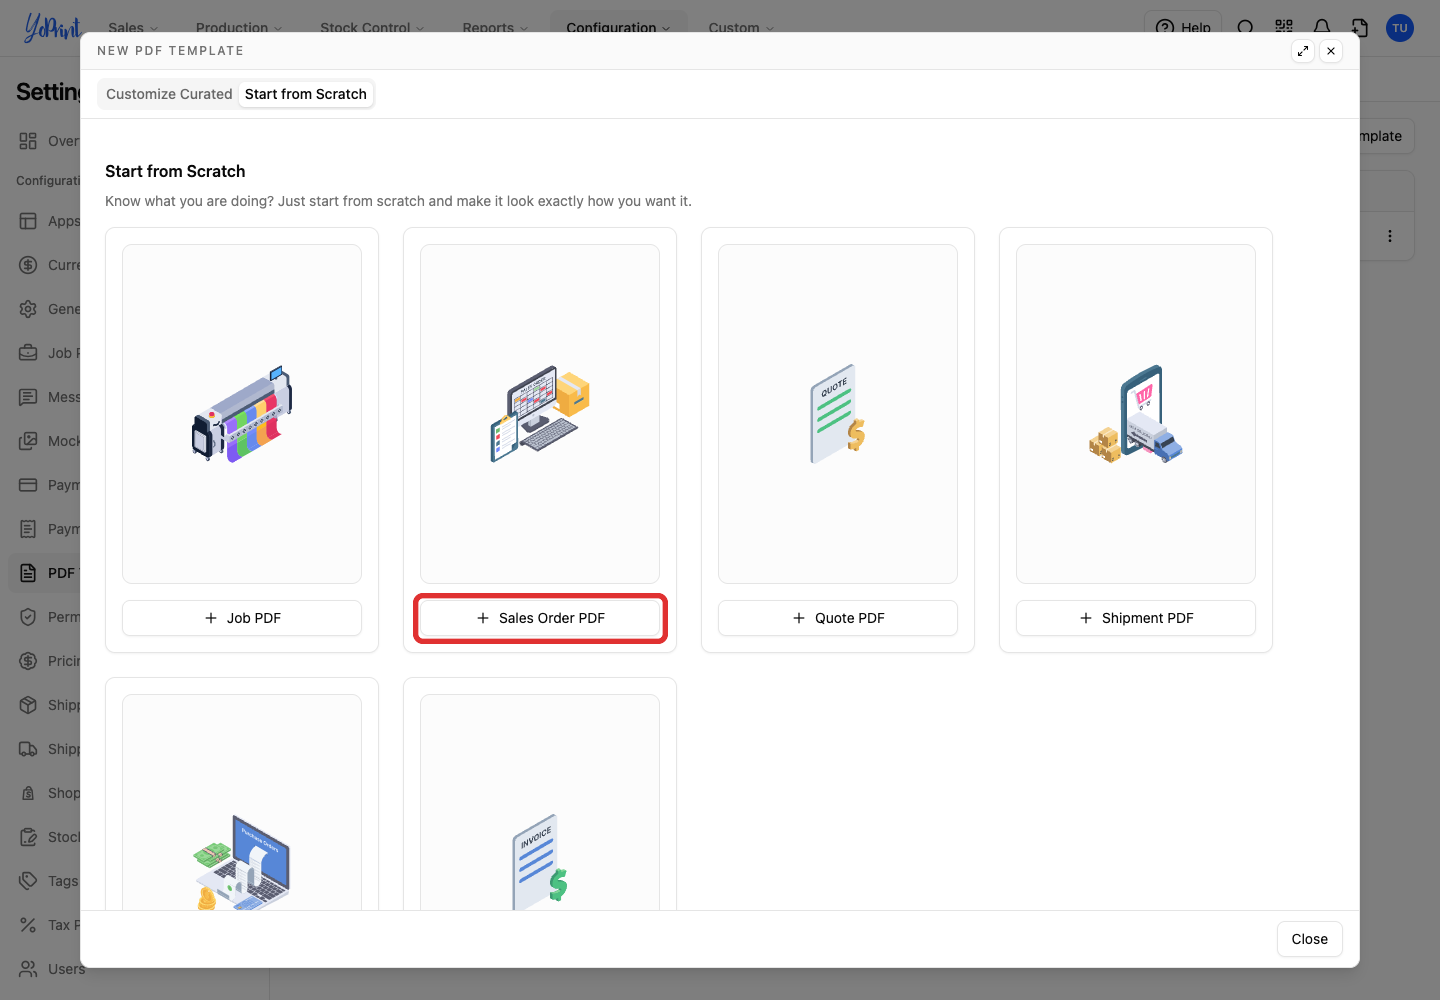Image resolution: width=1440 pixels, height=1000 pixels.
Task: Open the Help button
Action: 1183,28
